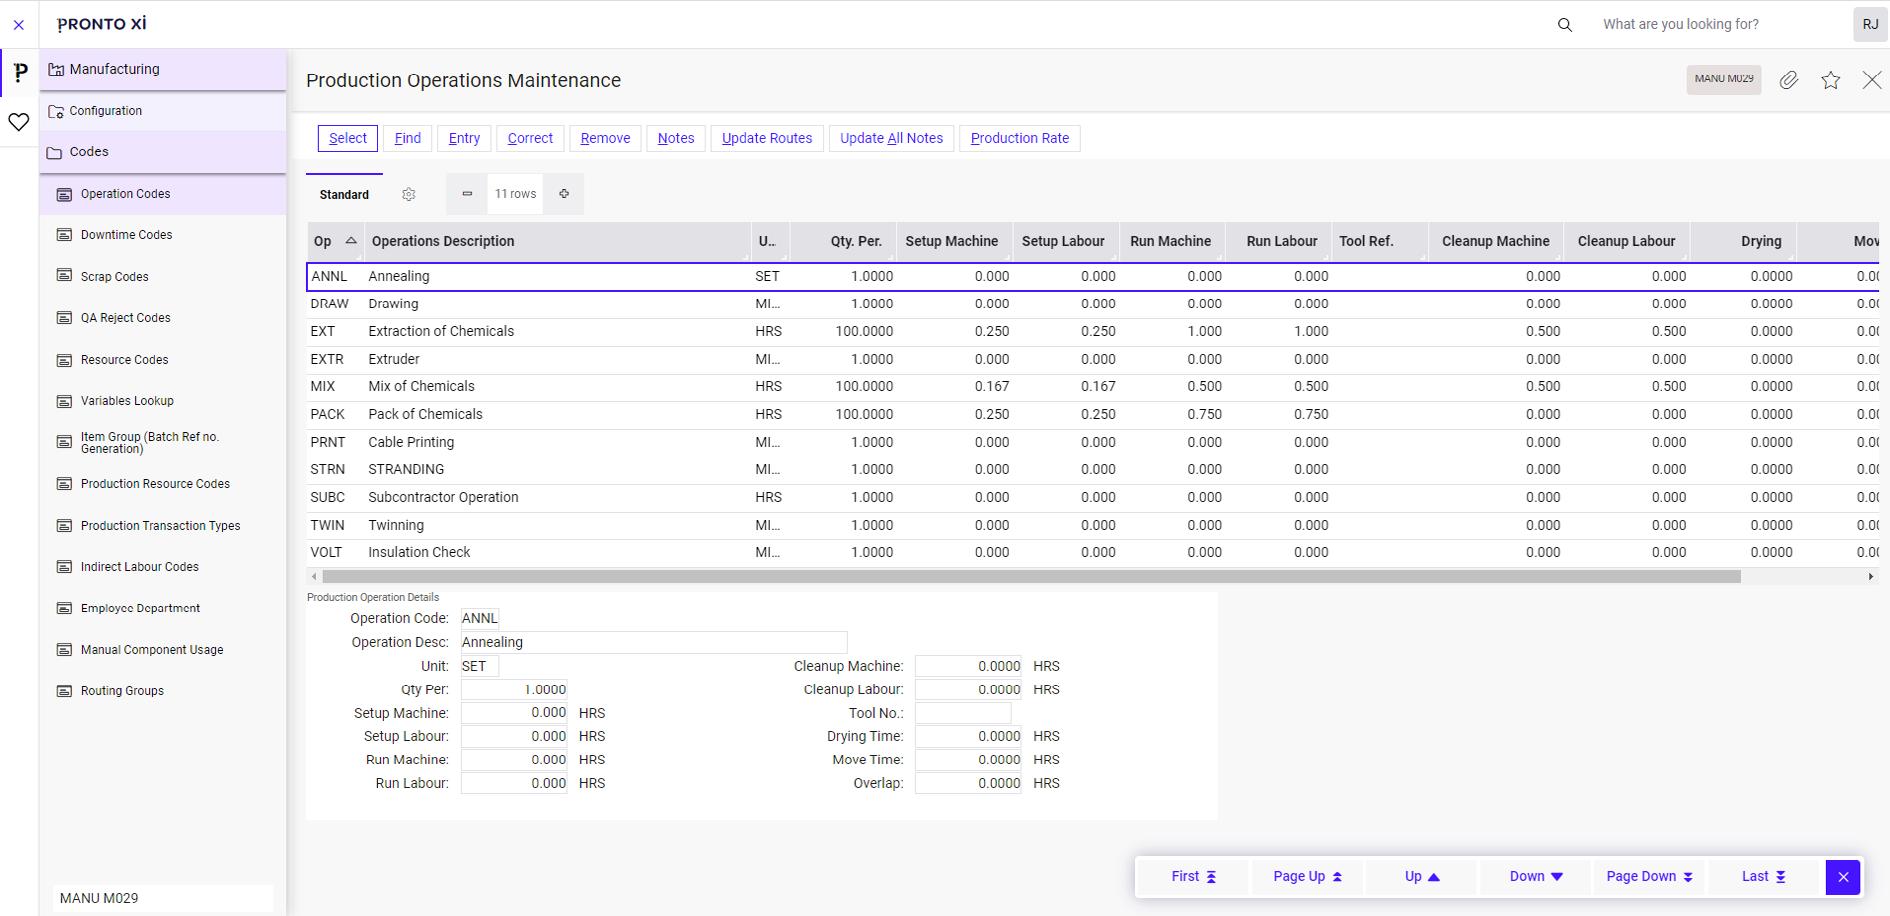Screen dimensions: 1890x916
Task: Open grid settings gear icon
Action: pos(408,194)
